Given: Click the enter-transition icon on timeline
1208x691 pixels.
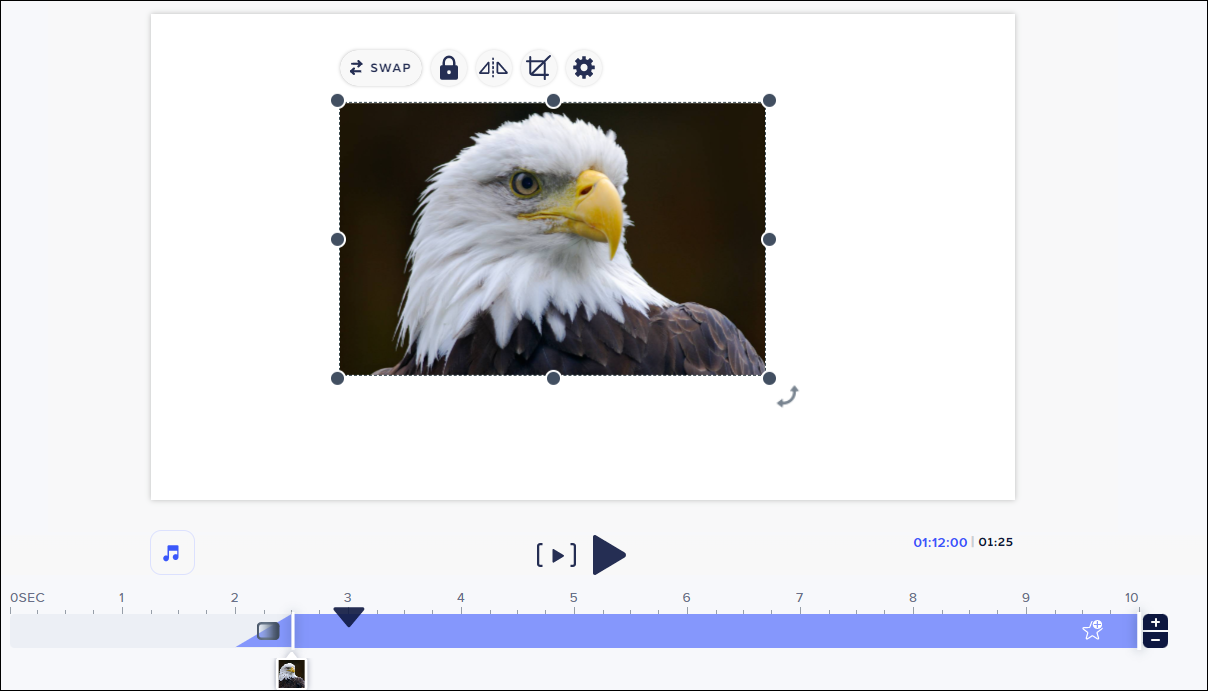Looking at the screenshot, I should pos(268,631).
